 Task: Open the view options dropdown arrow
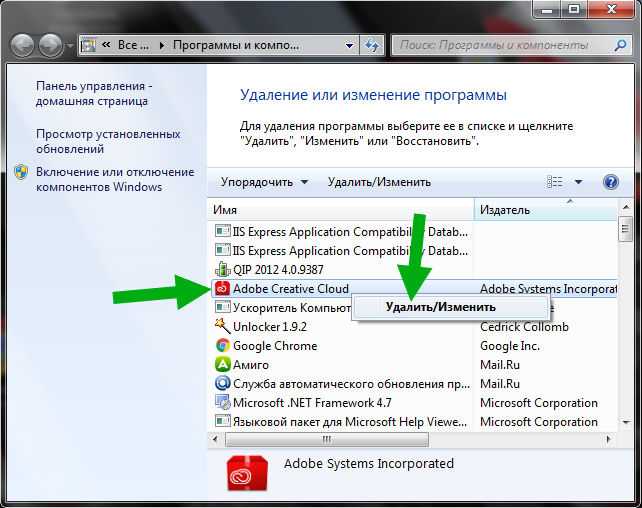coord(578,182)
